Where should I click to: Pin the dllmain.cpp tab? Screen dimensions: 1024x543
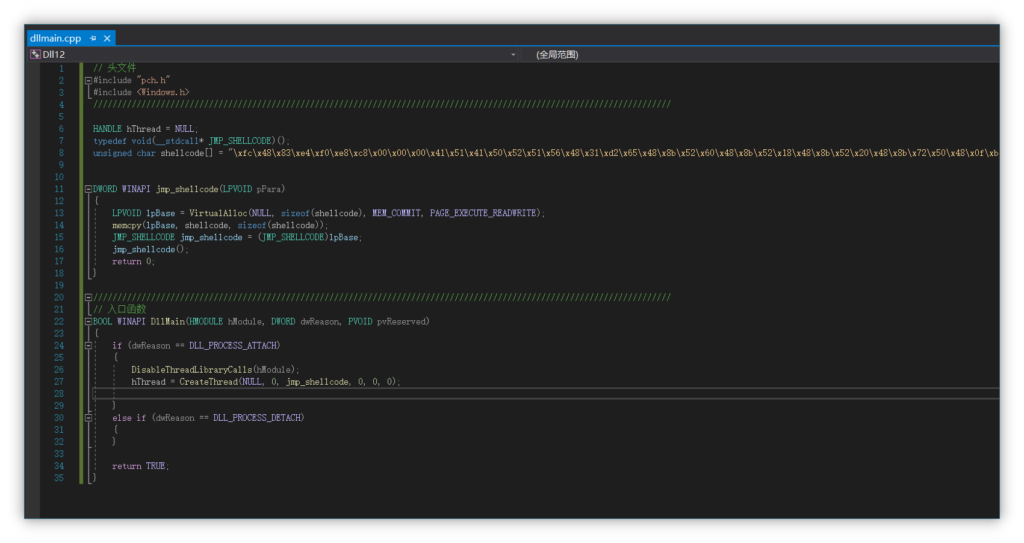(x=93, y=39)
